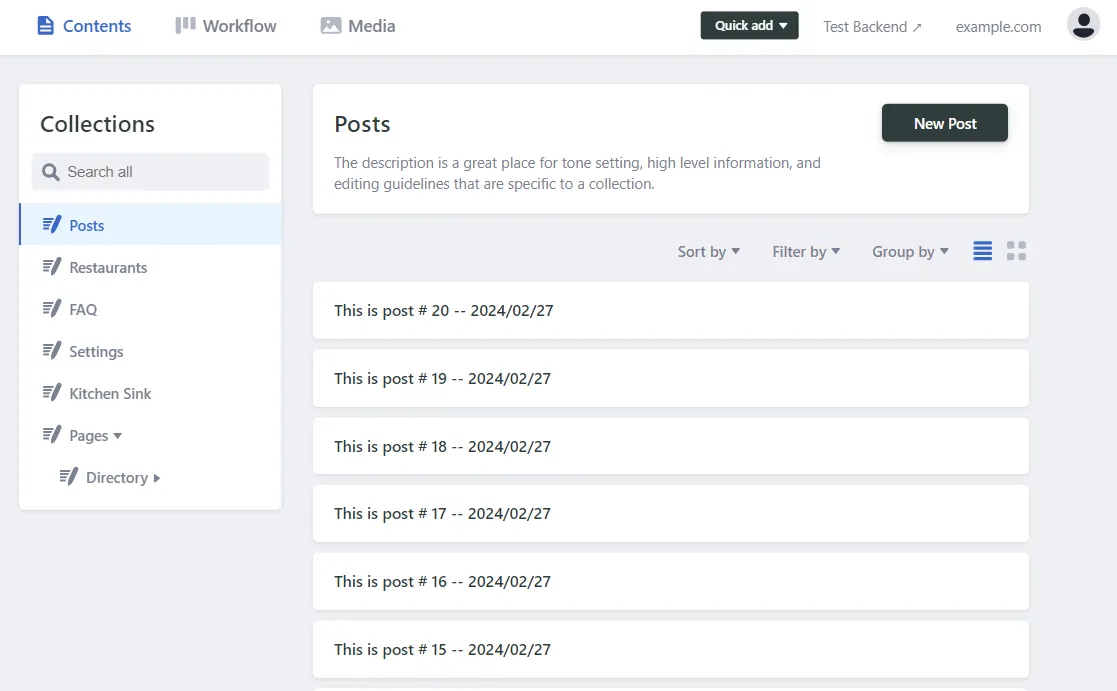Click the Kitchen Sink collection icon
The image size is (1117, 691).
(x=51, y=392)
